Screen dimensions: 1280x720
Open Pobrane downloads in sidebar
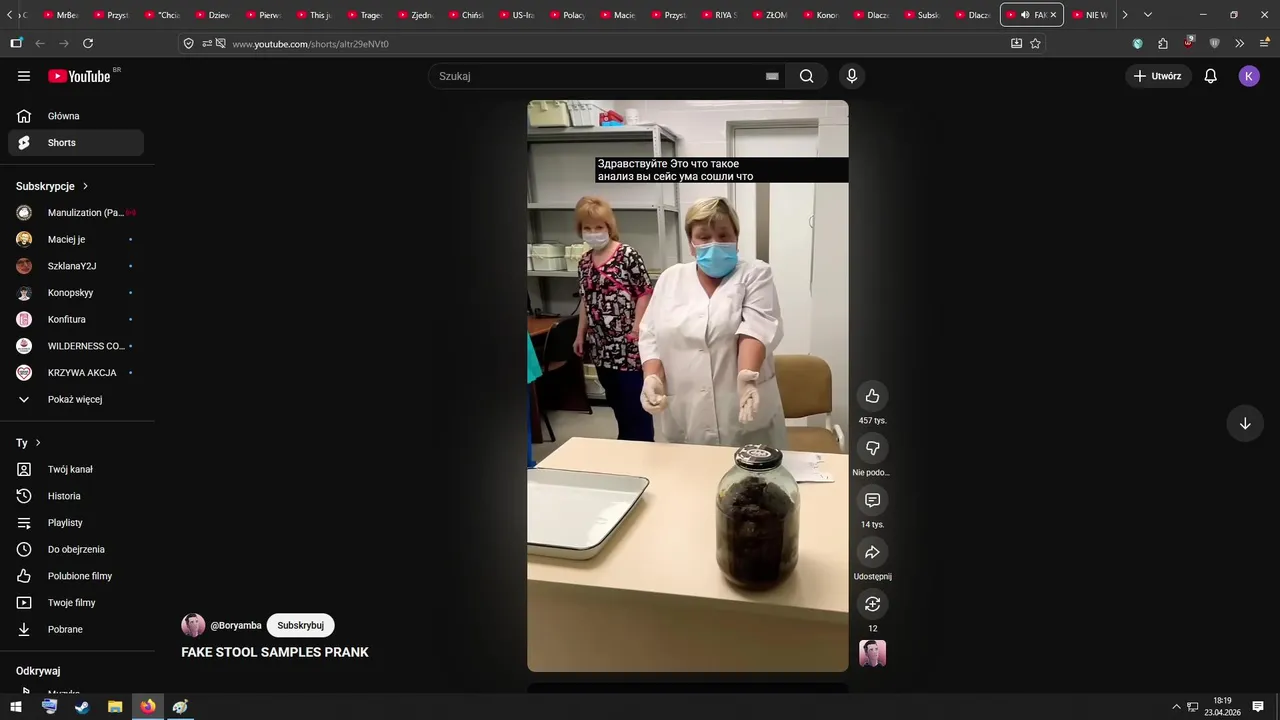pyautogui.click(x=76, y=629)
